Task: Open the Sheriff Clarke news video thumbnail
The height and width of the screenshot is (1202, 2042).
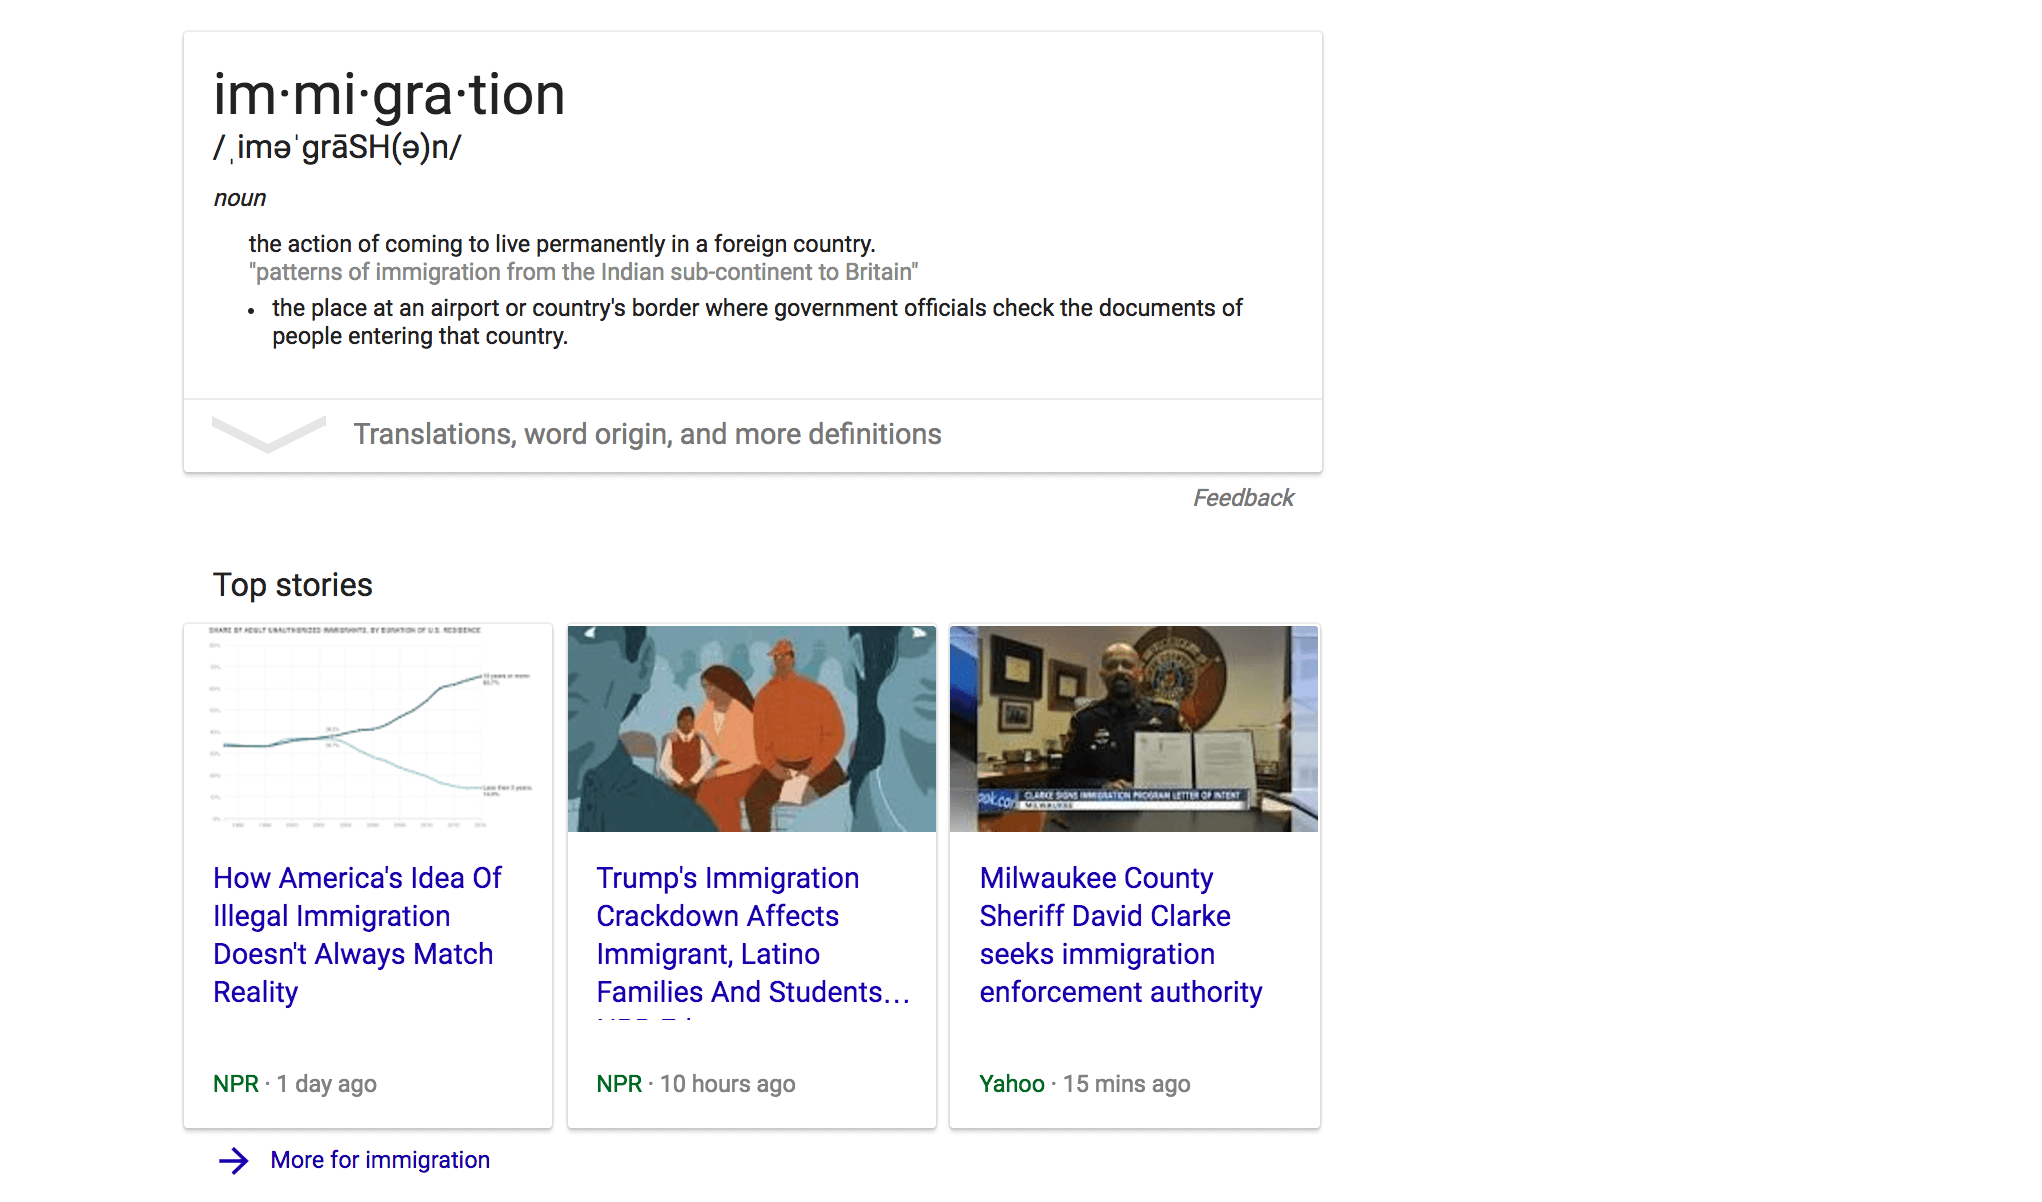Action: [1134, 729]
